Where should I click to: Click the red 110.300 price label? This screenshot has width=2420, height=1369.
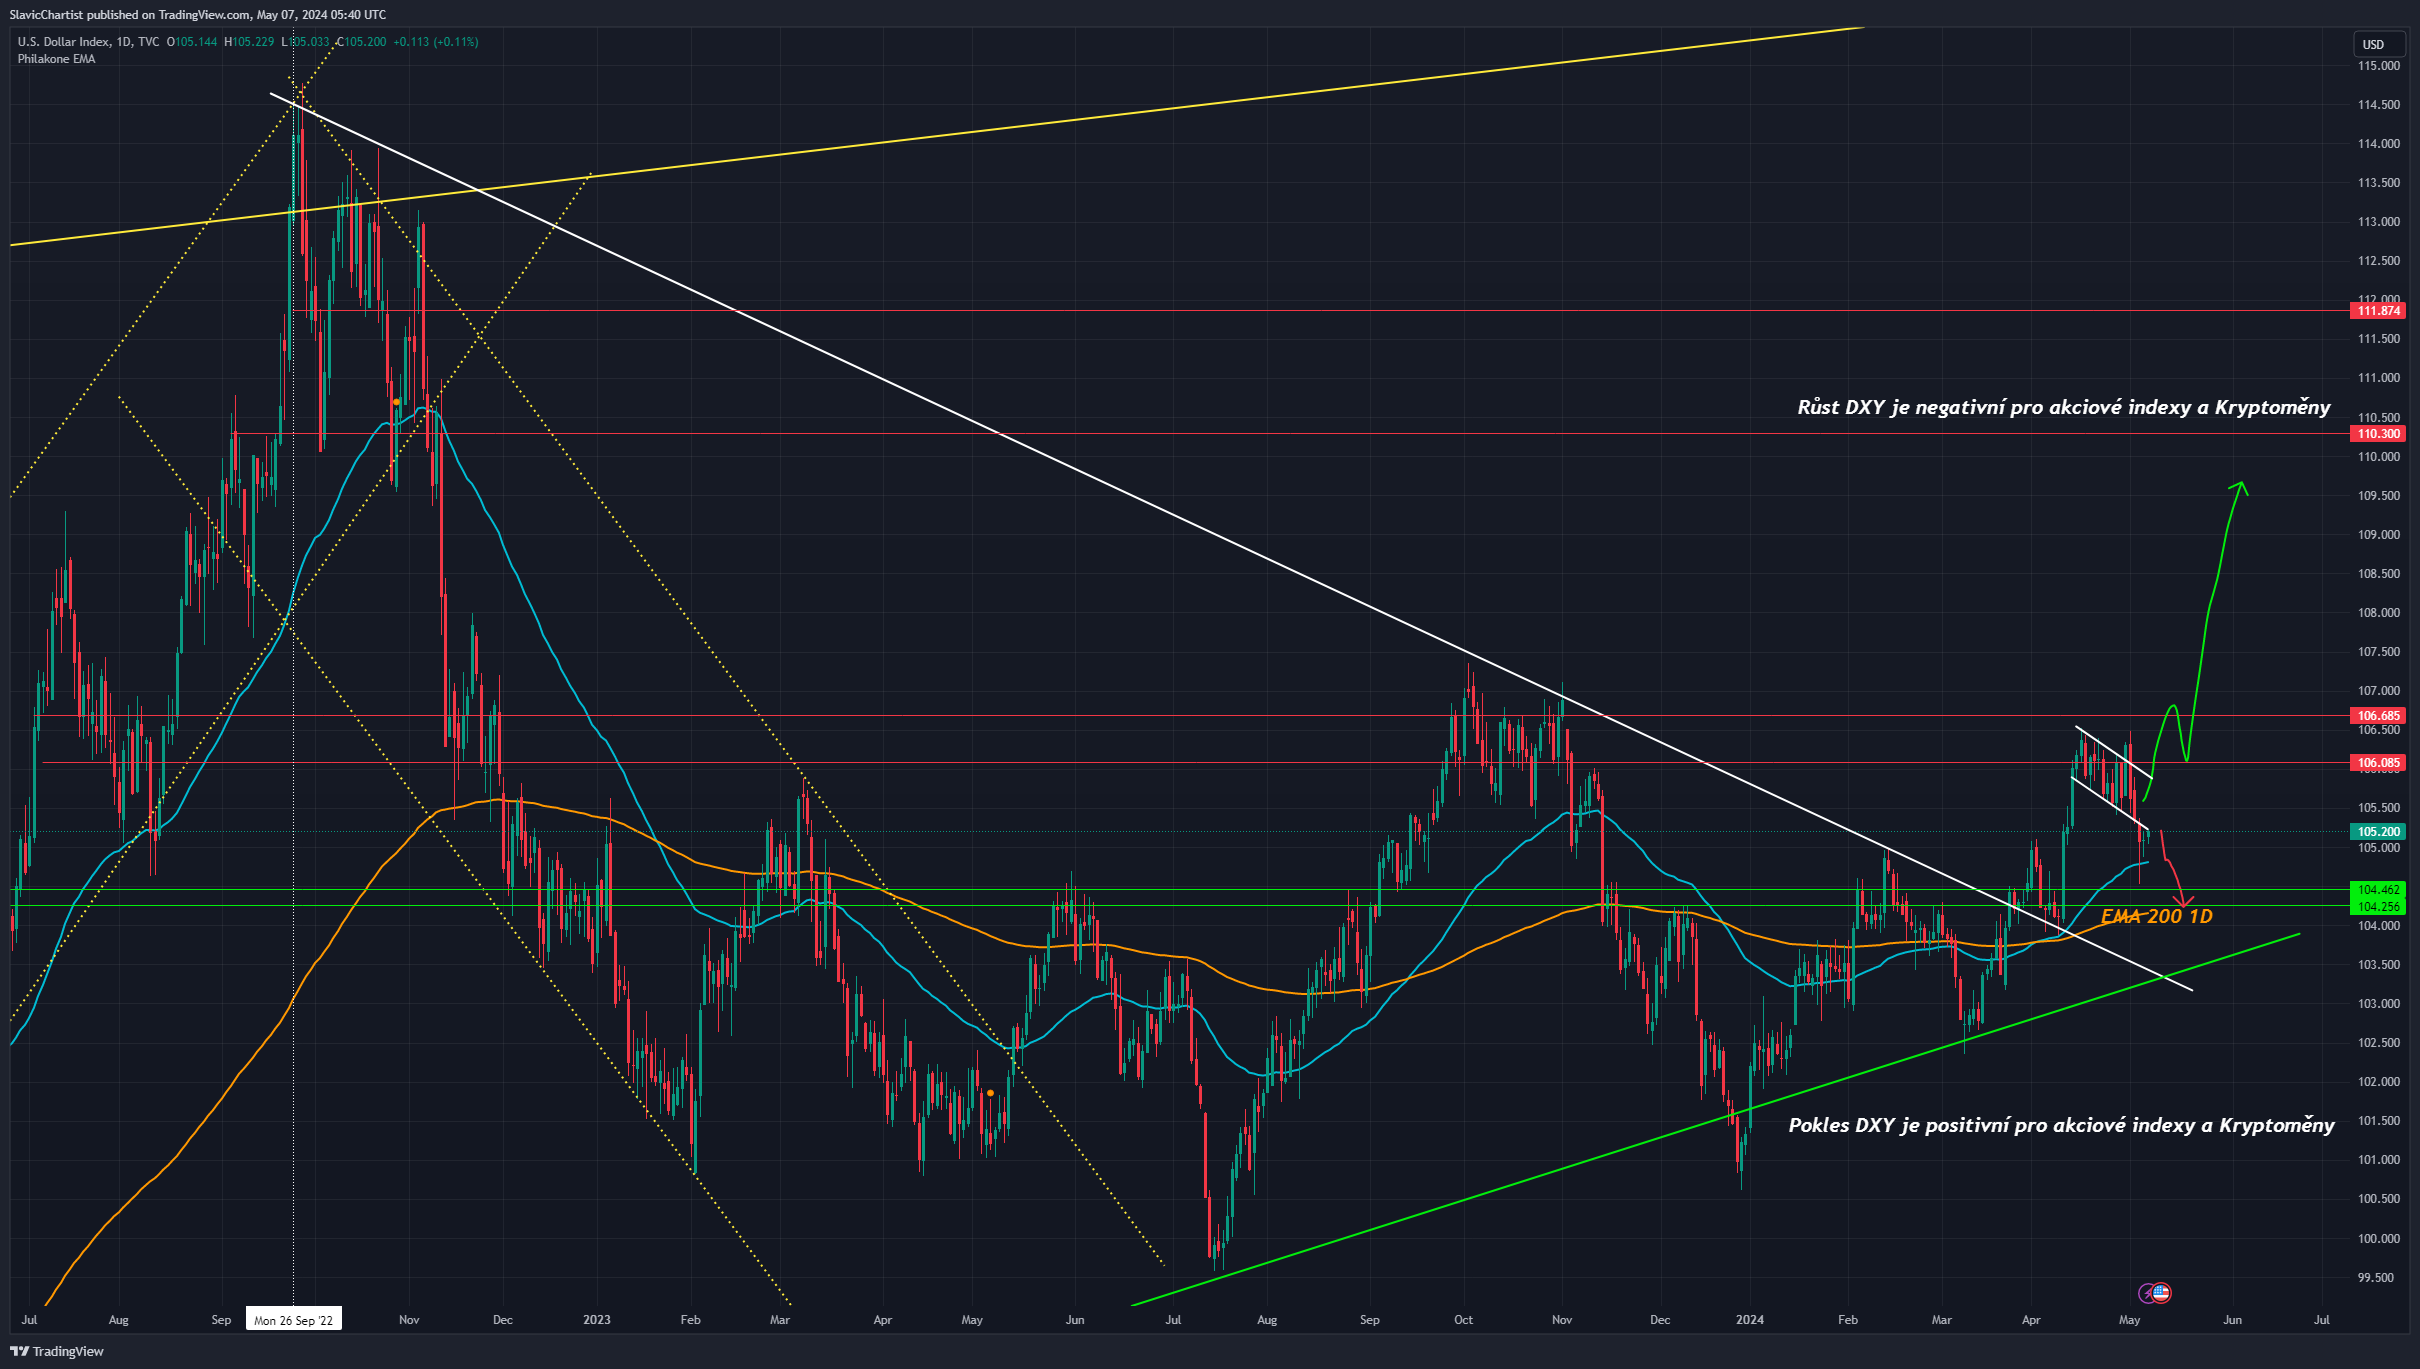2378,434
